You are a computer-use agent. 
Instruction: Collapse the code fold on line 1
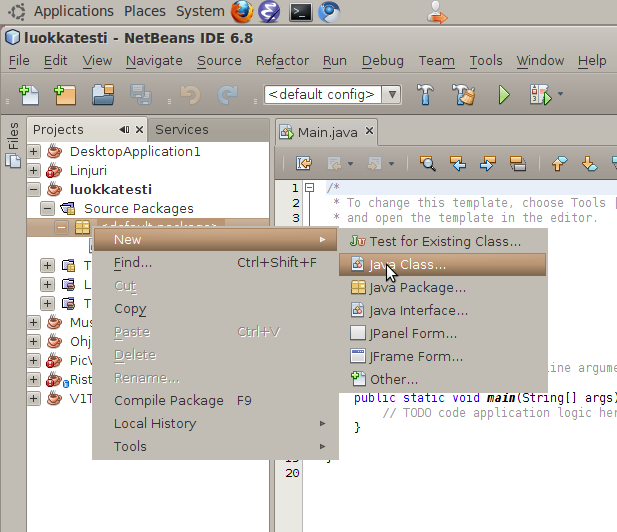click(x=310, y=188)
